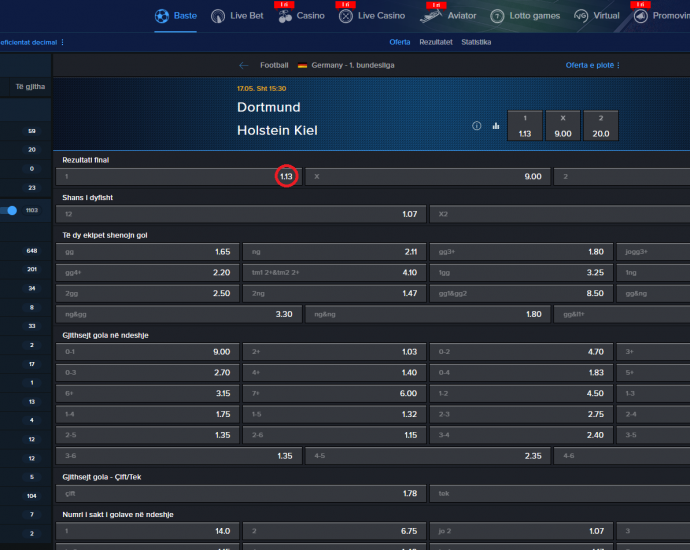Open the Koeficientat decimal options menu
The width and height of the screenshot is (690, 550).
click(33, 42)
